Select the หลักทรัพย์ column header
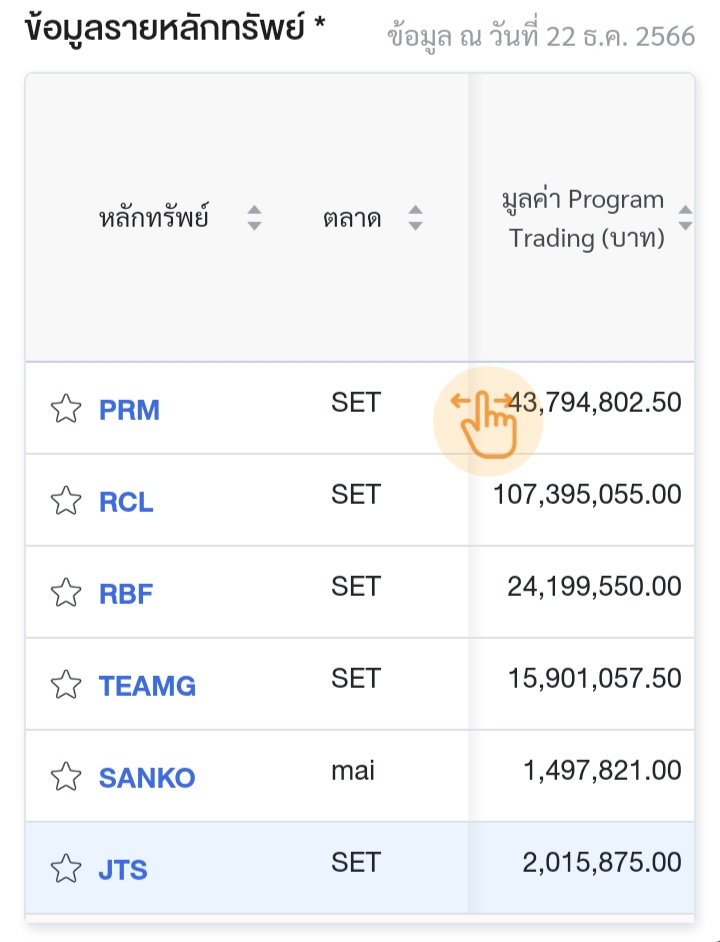Image resolution: width=720 pixels, height=942 pixels. click(x=154, y=218)
